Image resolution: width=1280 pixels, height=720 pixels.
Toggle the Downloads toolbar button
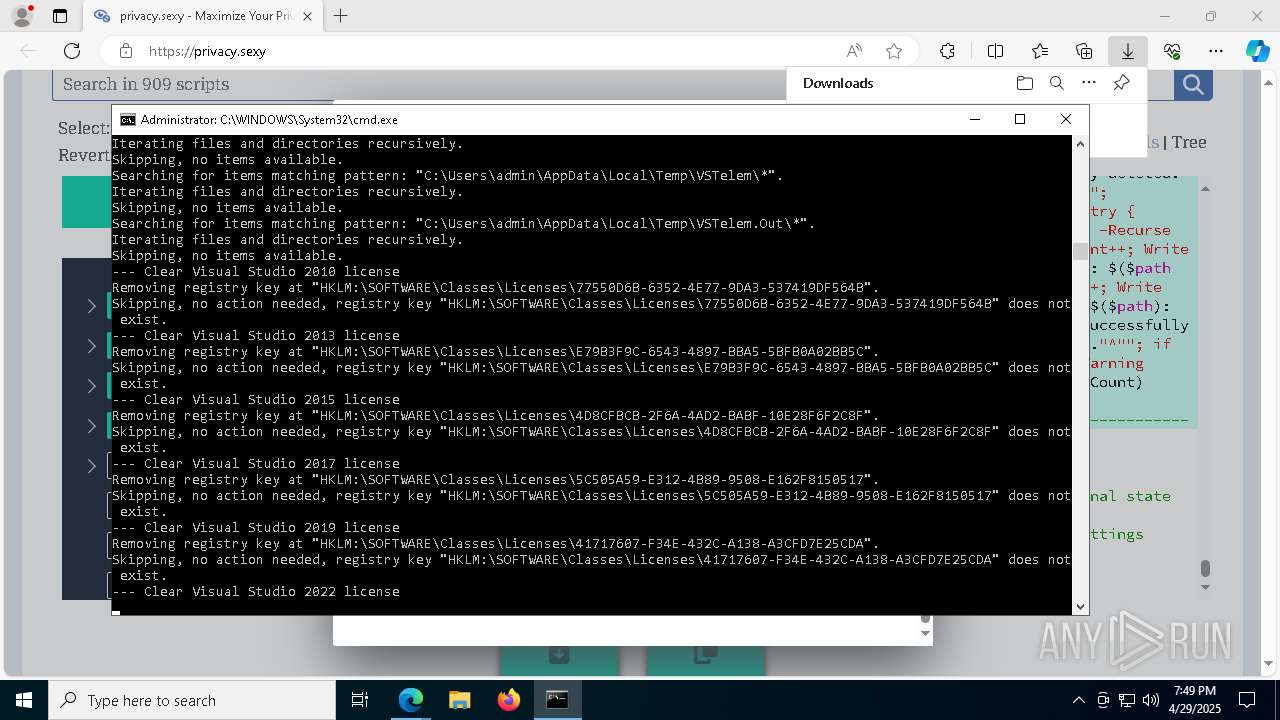click(x=1127, y=51)
